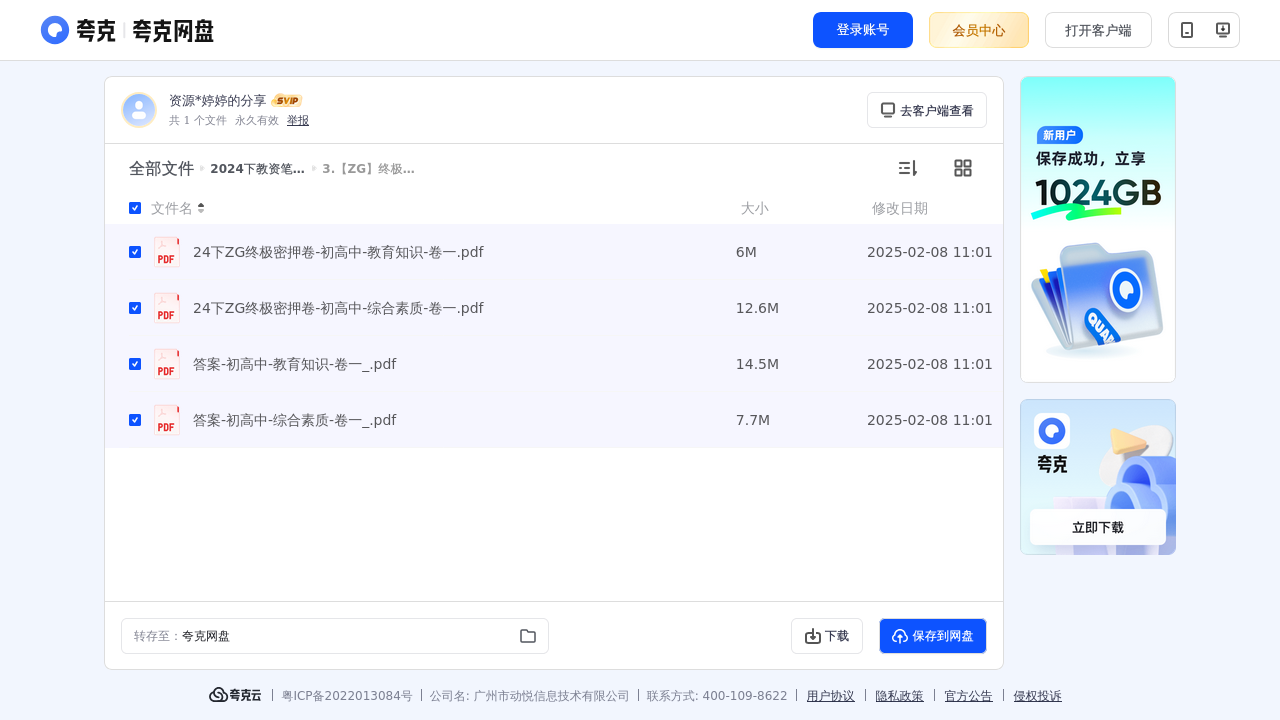Click 立即下载 in the Quark ad
Screen dimensions: 1280x720
click(x=1098, y=527)
